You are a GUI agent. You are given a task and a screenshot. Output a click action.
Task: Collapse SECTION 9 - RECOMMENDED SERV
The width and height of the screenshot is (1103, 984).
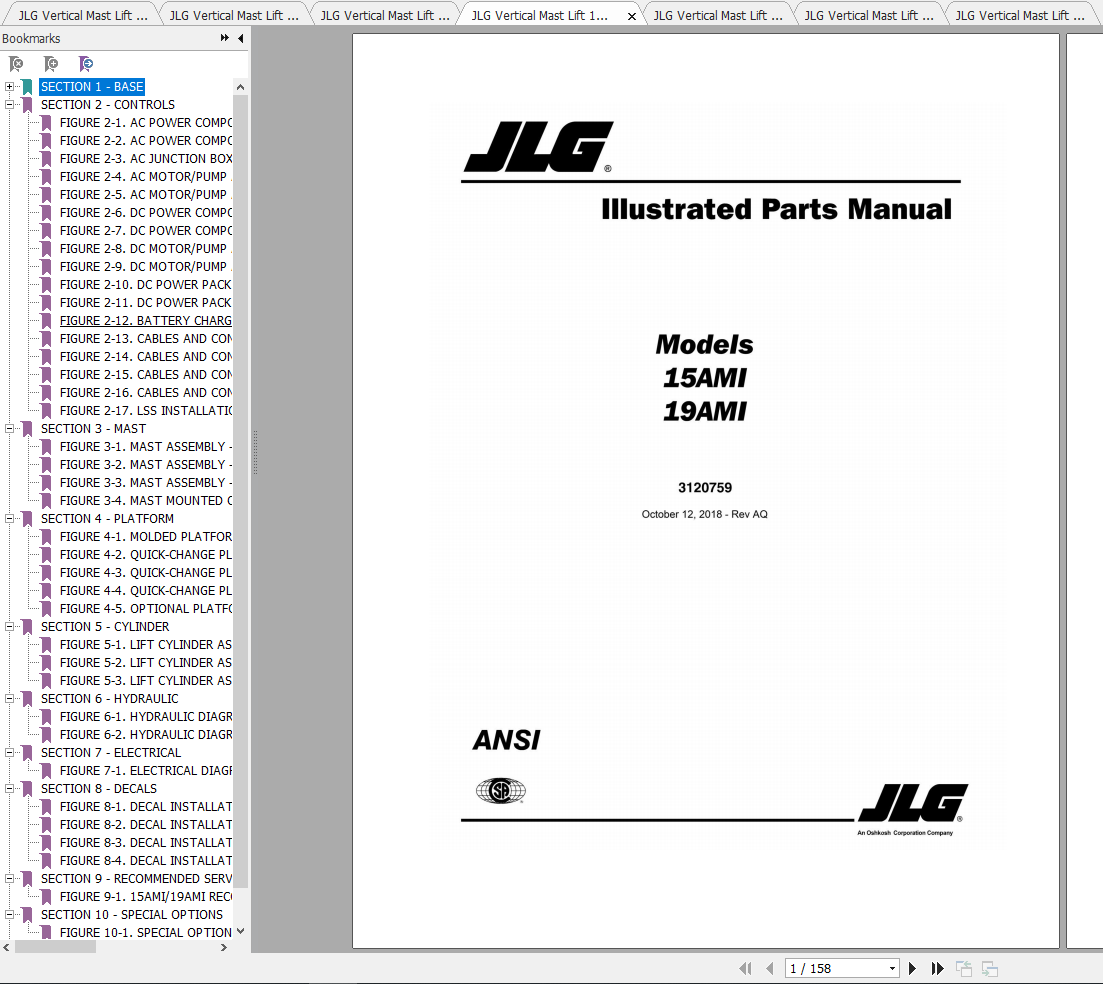[x=9, y=878]
